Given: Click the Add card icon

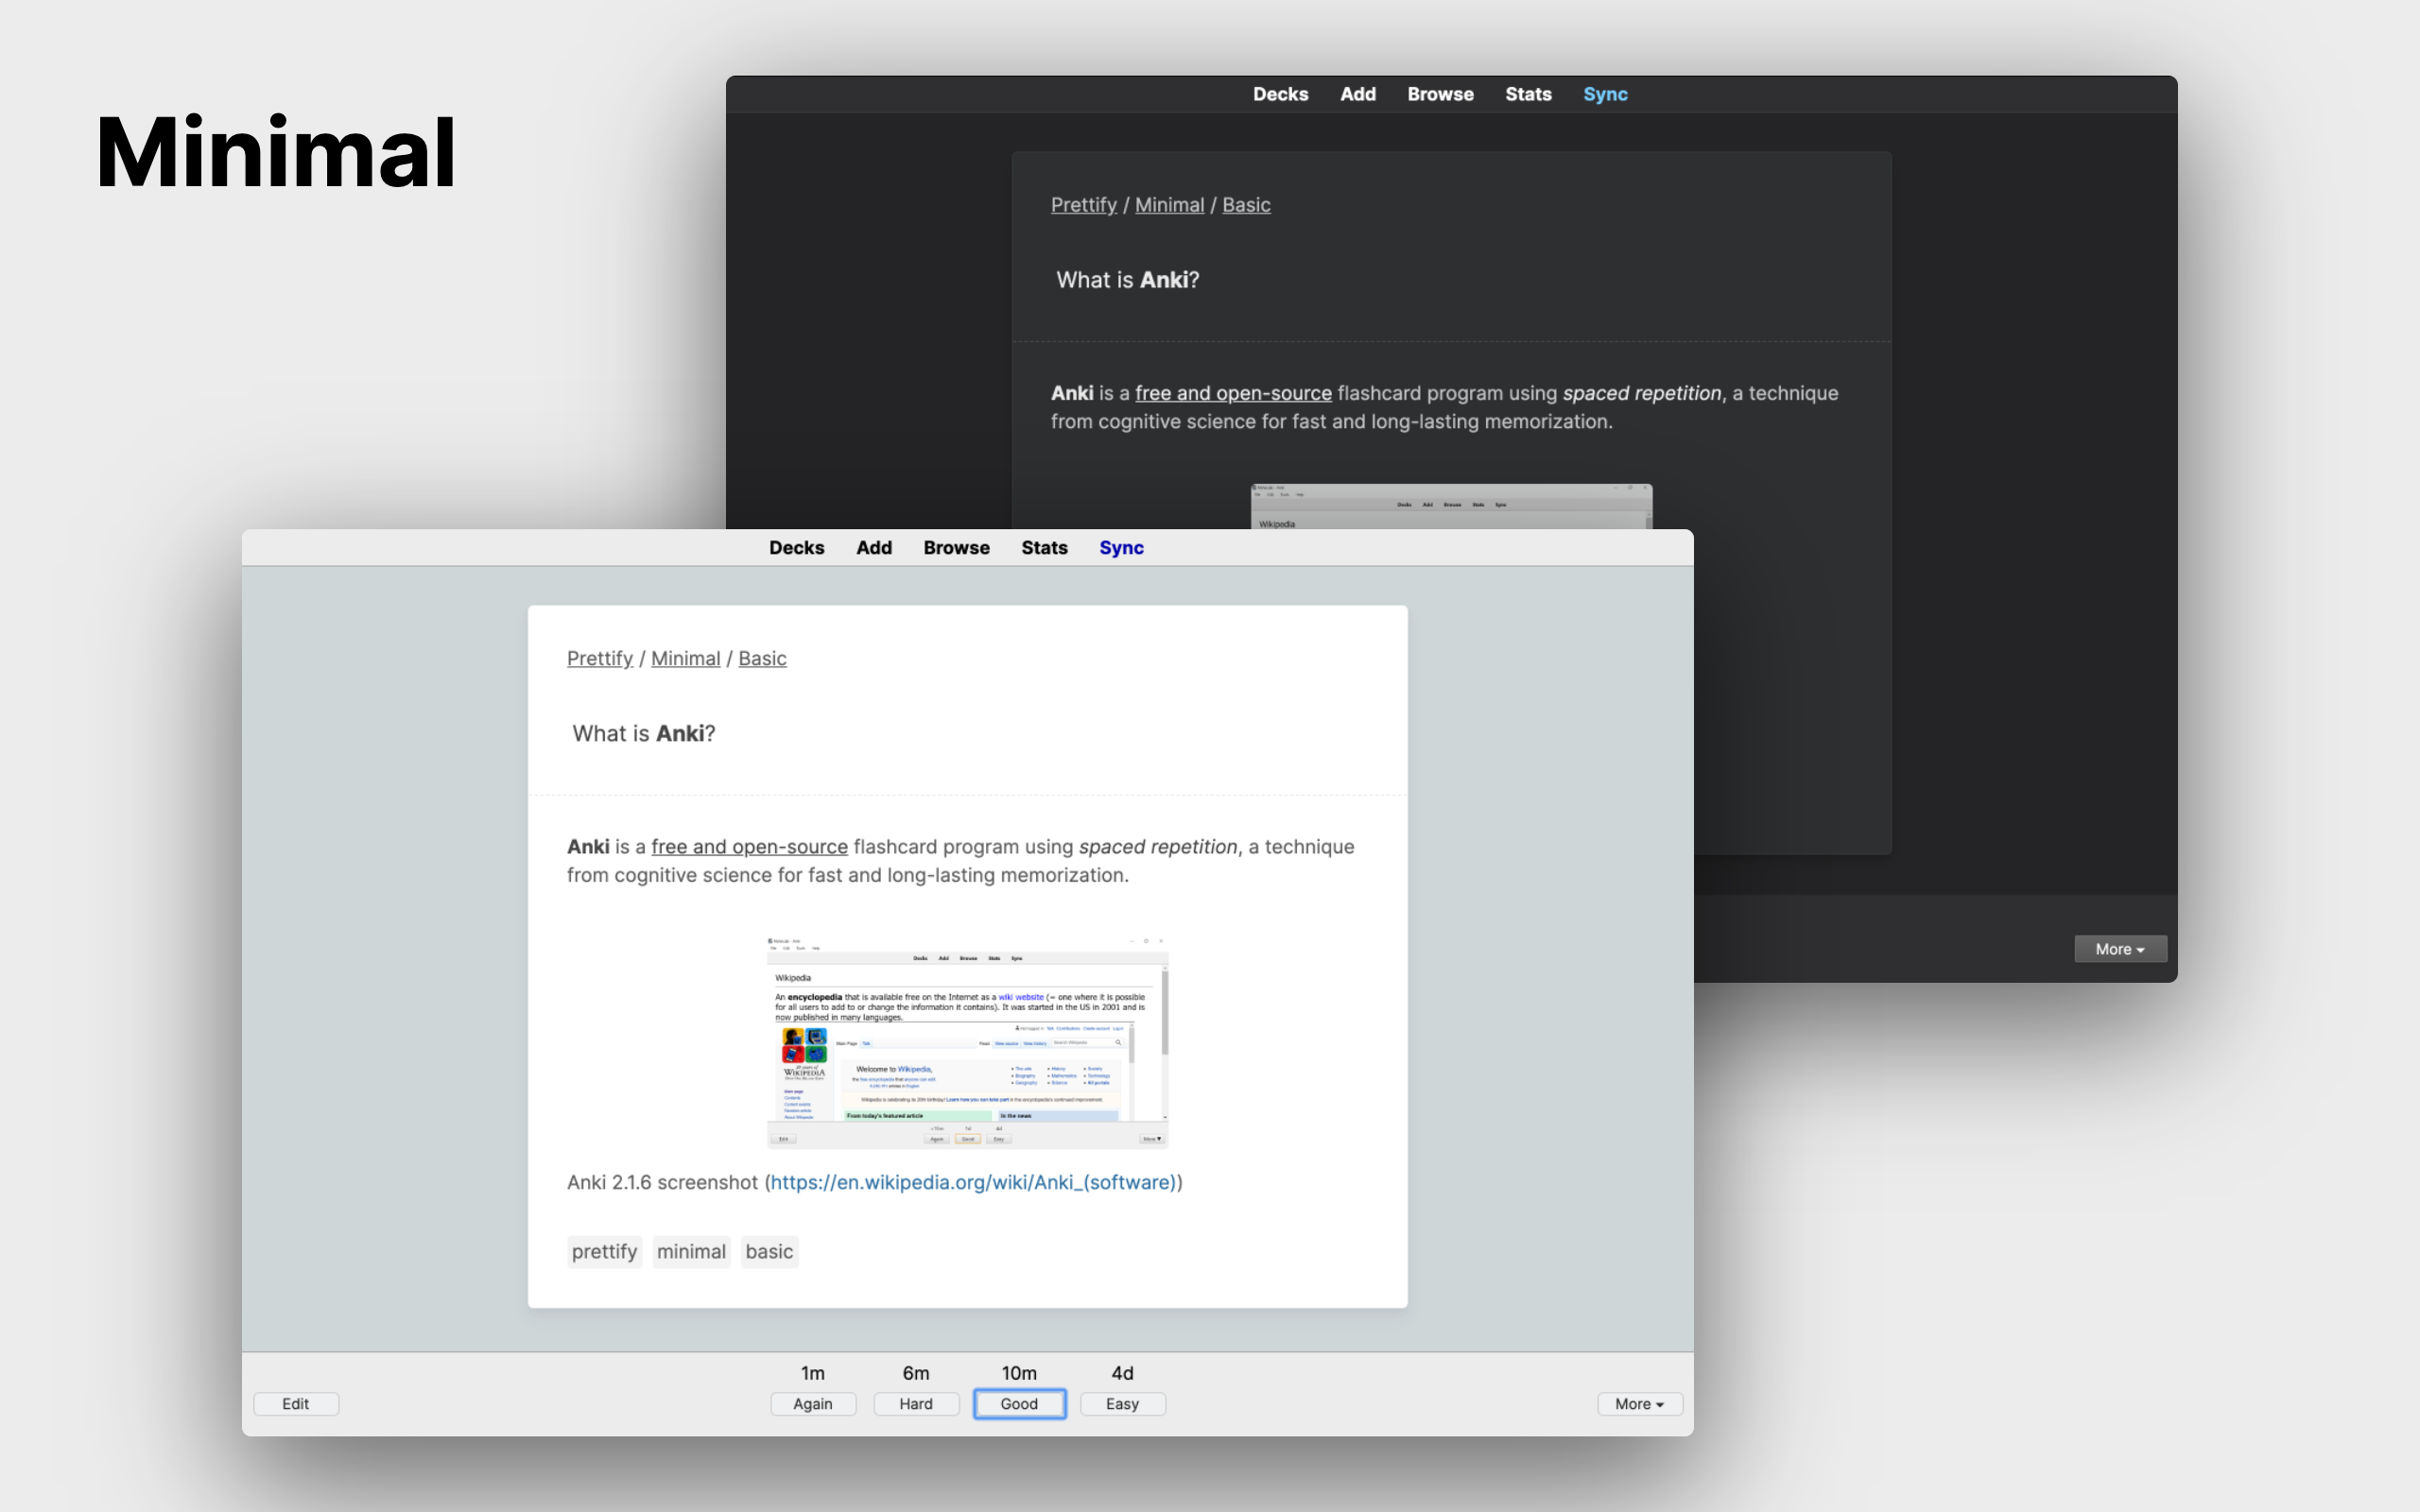Looking at the screenshot, I should pos(872,547).
